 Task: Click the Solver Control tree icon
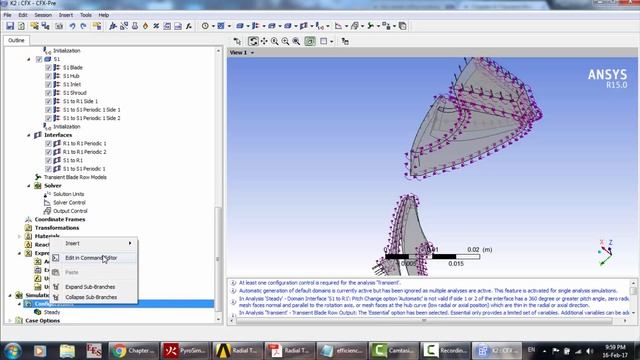pos(47,202)
